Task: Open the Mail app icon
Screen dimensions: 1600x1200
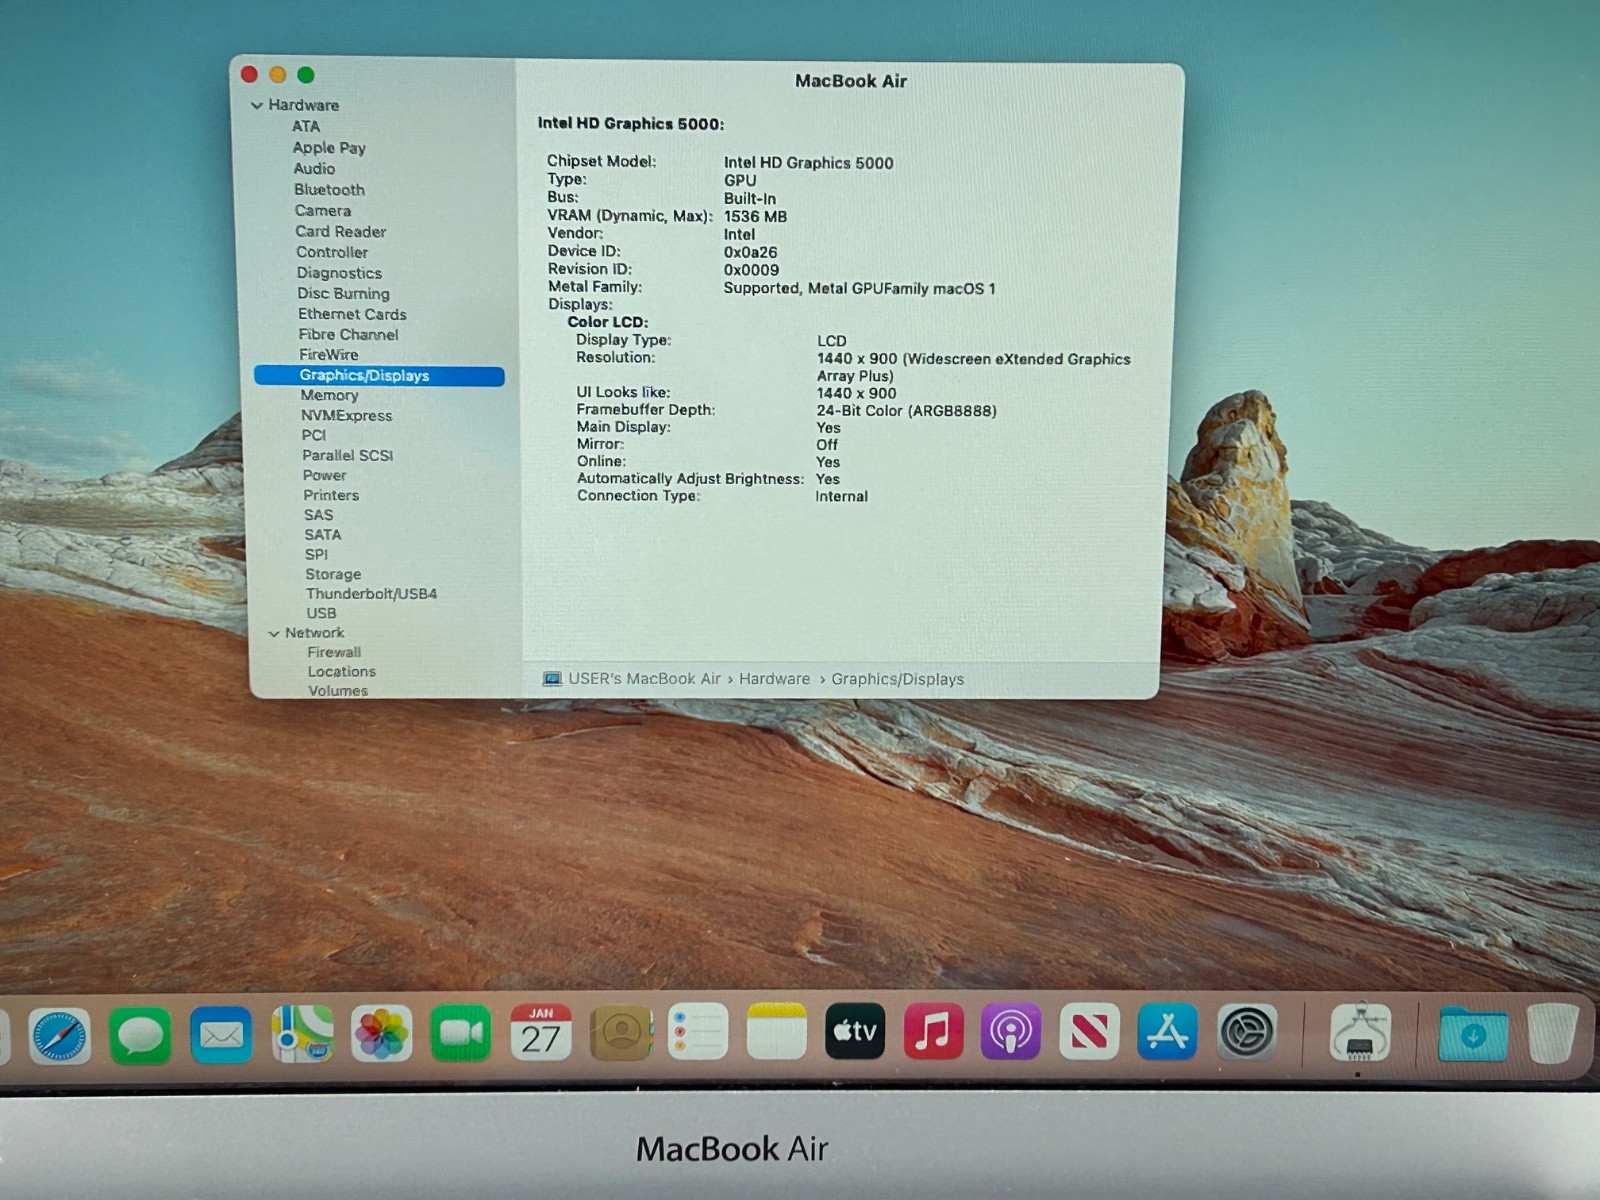Action: (x=221, y=1035)
